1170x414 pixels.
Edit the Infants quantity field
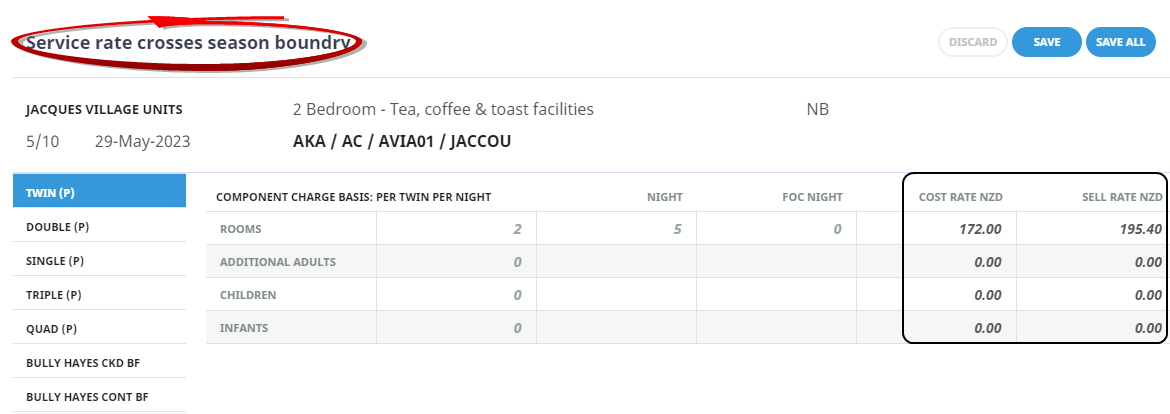(456, 327)
